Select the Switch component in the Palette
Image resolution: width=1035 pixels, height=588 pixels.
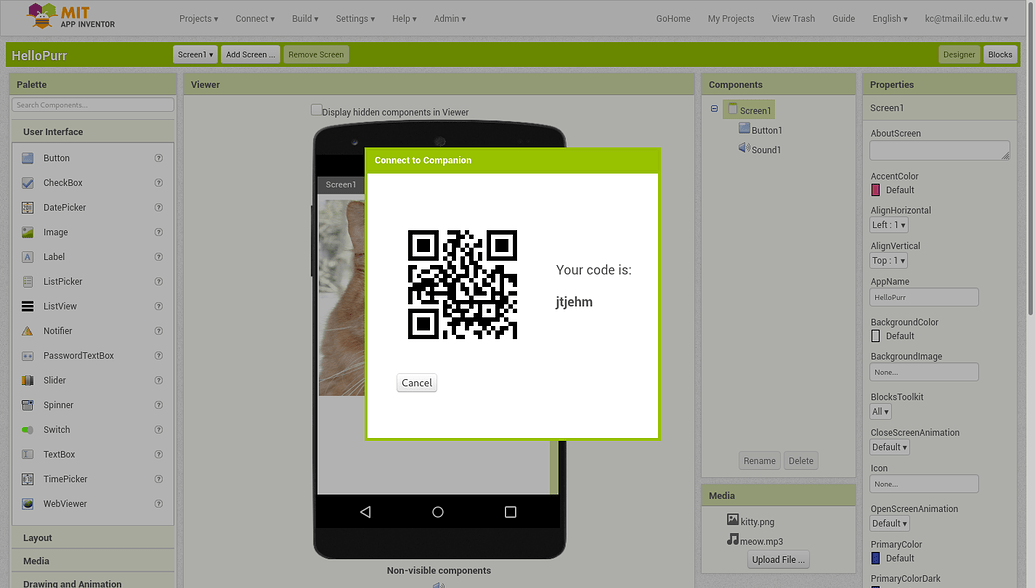pos(55,429)
